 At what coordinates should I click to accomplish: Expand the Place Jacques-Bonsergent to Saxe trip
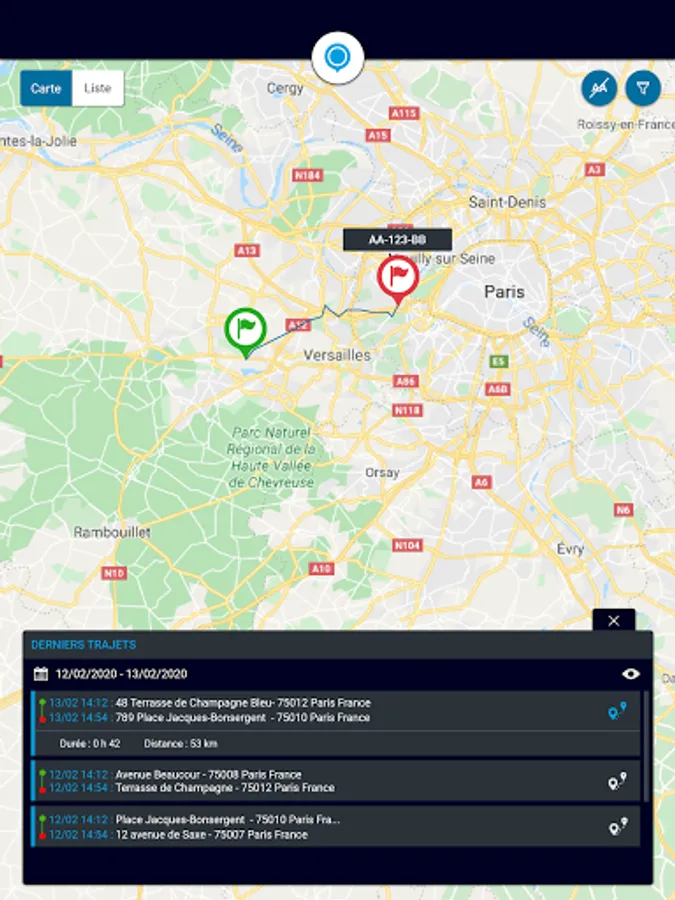[x=336, y=827]
